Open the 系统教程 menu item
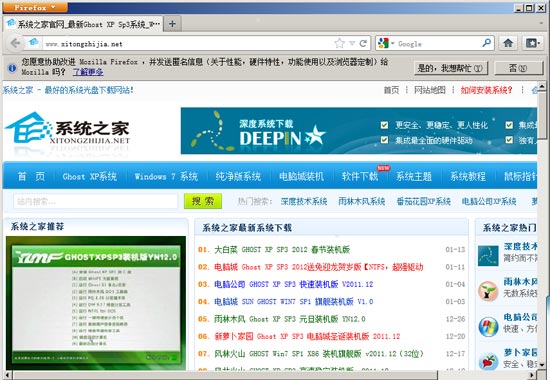The width and height of the screenshot is (550, 380). (x=468, y=176)
